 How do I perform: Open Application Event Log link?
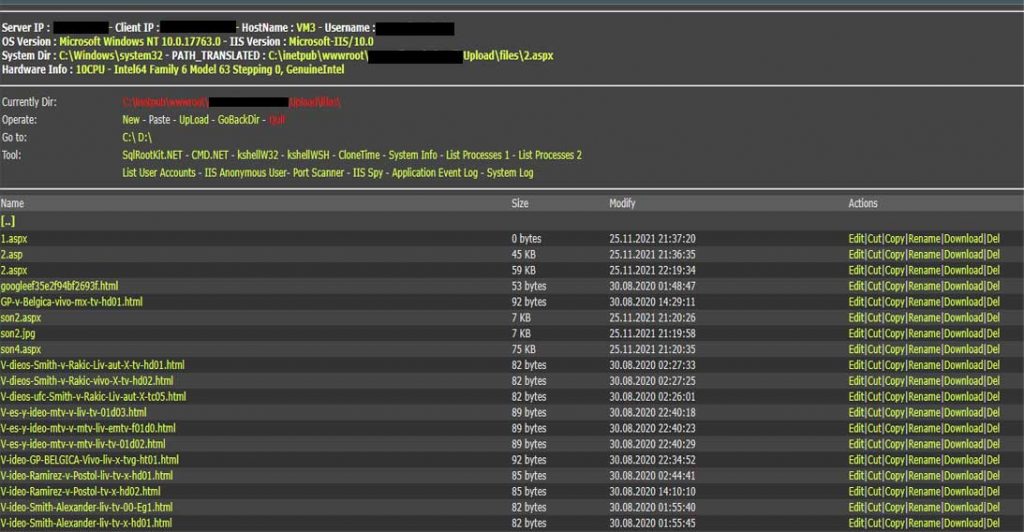[x=434, y=173]
